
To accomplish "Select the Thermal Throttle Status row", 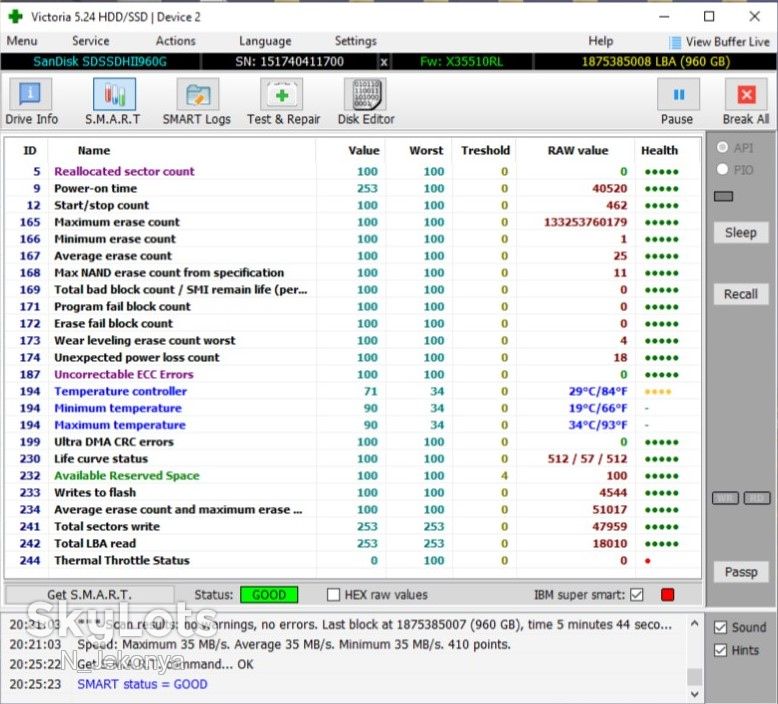I will tap(352, 561).
